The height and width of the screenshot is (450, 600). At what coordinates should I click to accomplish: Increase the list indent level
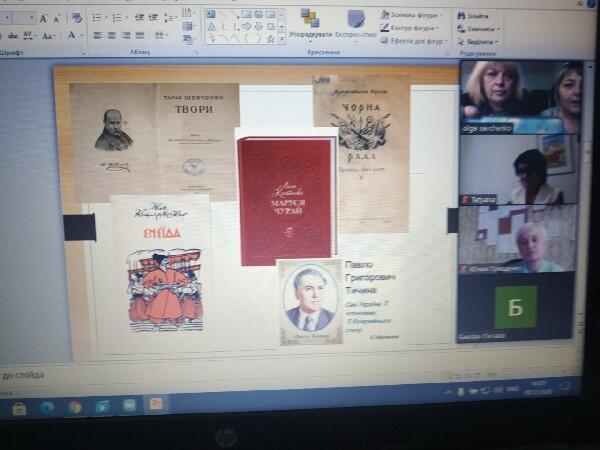click(153, 17)
